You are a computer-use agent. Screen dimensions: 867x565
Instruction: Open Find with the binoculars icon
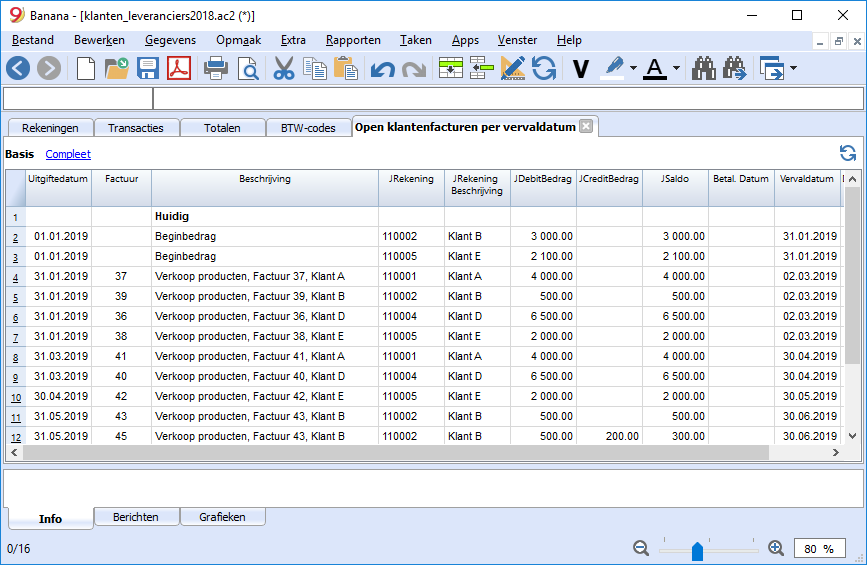pyautogui.click(x=703, y=69)
